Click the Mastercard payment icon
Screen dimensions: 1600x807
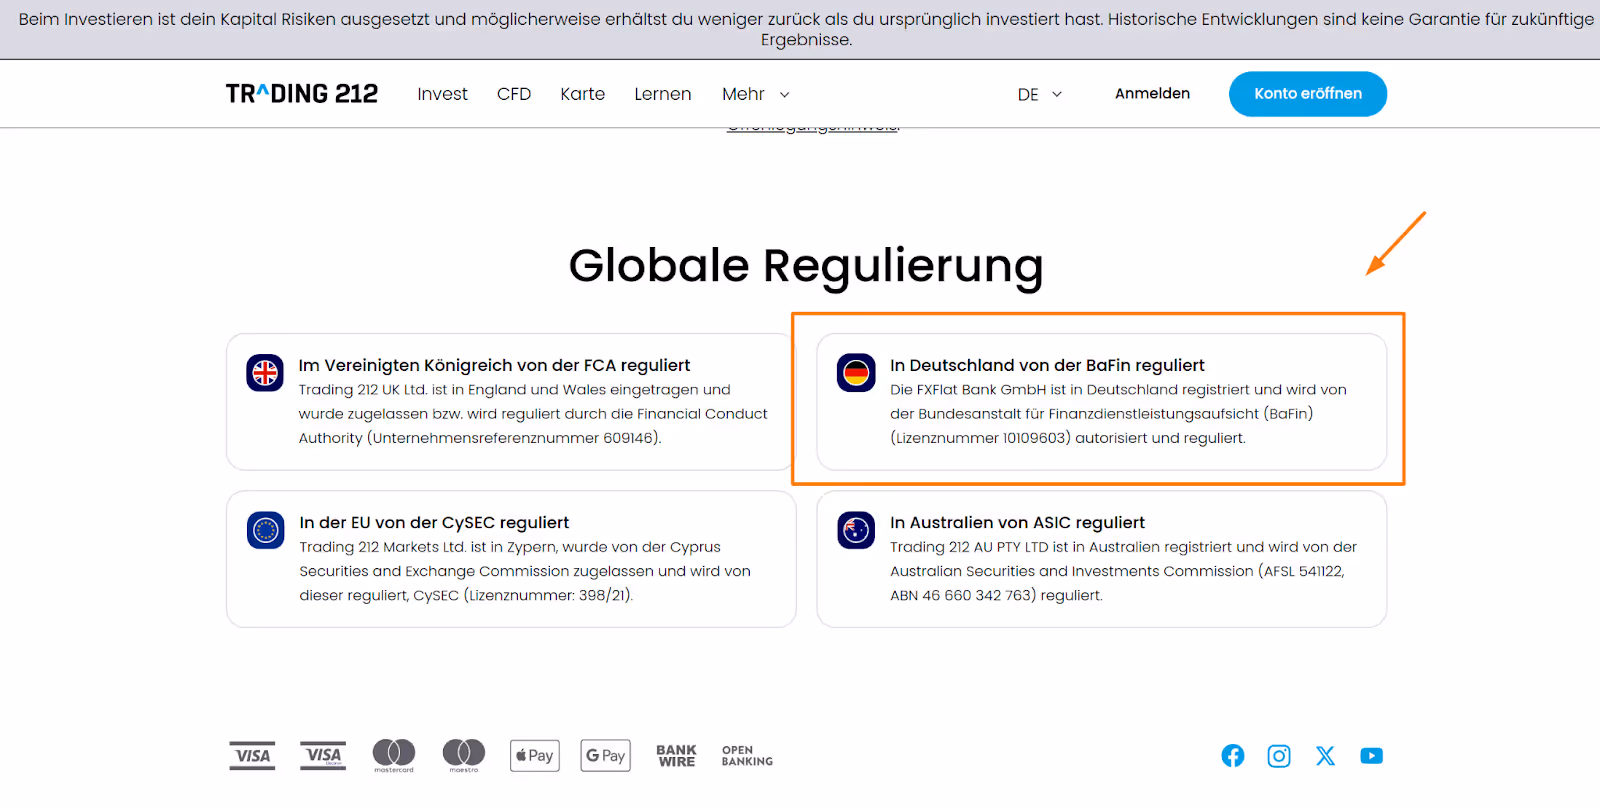tap(394, 755)
